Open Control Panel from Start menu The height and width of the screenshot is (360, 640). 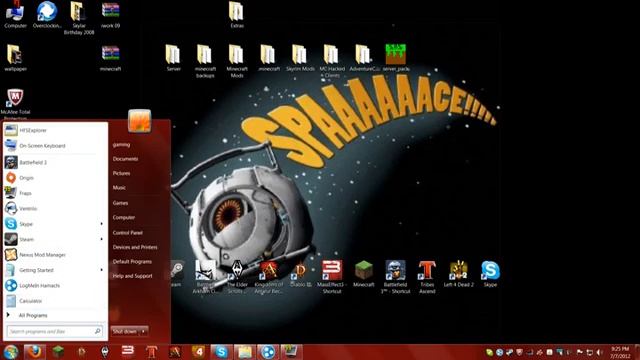128,233
